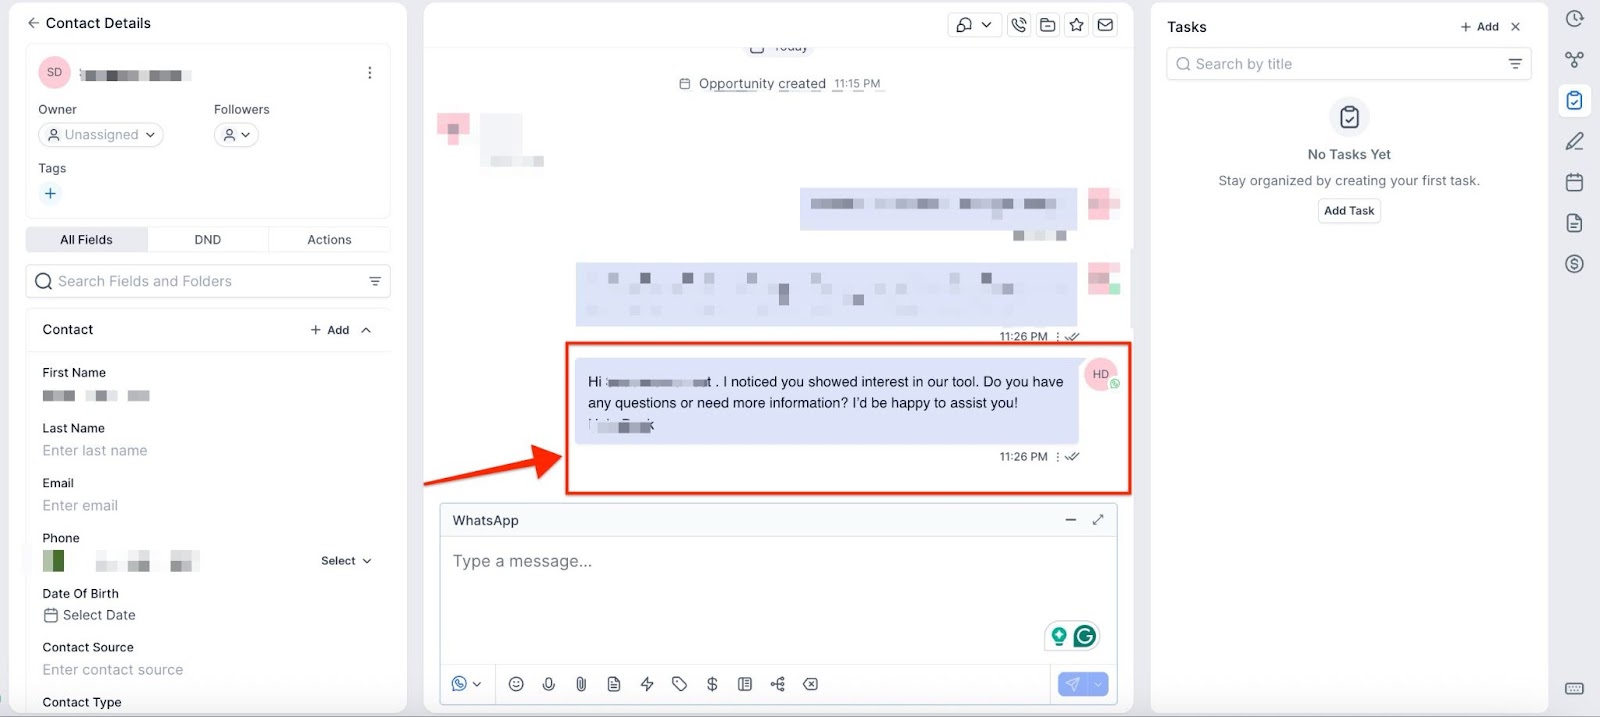Screen dimensions: 1600x717
Task: Click the keyboard icon in right sidebar
Action: pyautogui.click(x=1574, y=689)
